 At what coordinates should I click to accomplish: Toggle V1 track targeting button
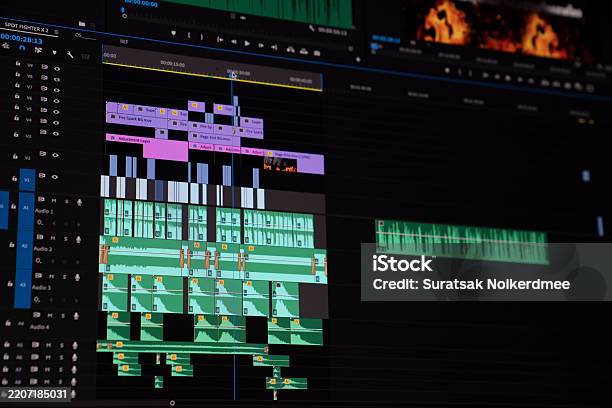pos(27,180)
